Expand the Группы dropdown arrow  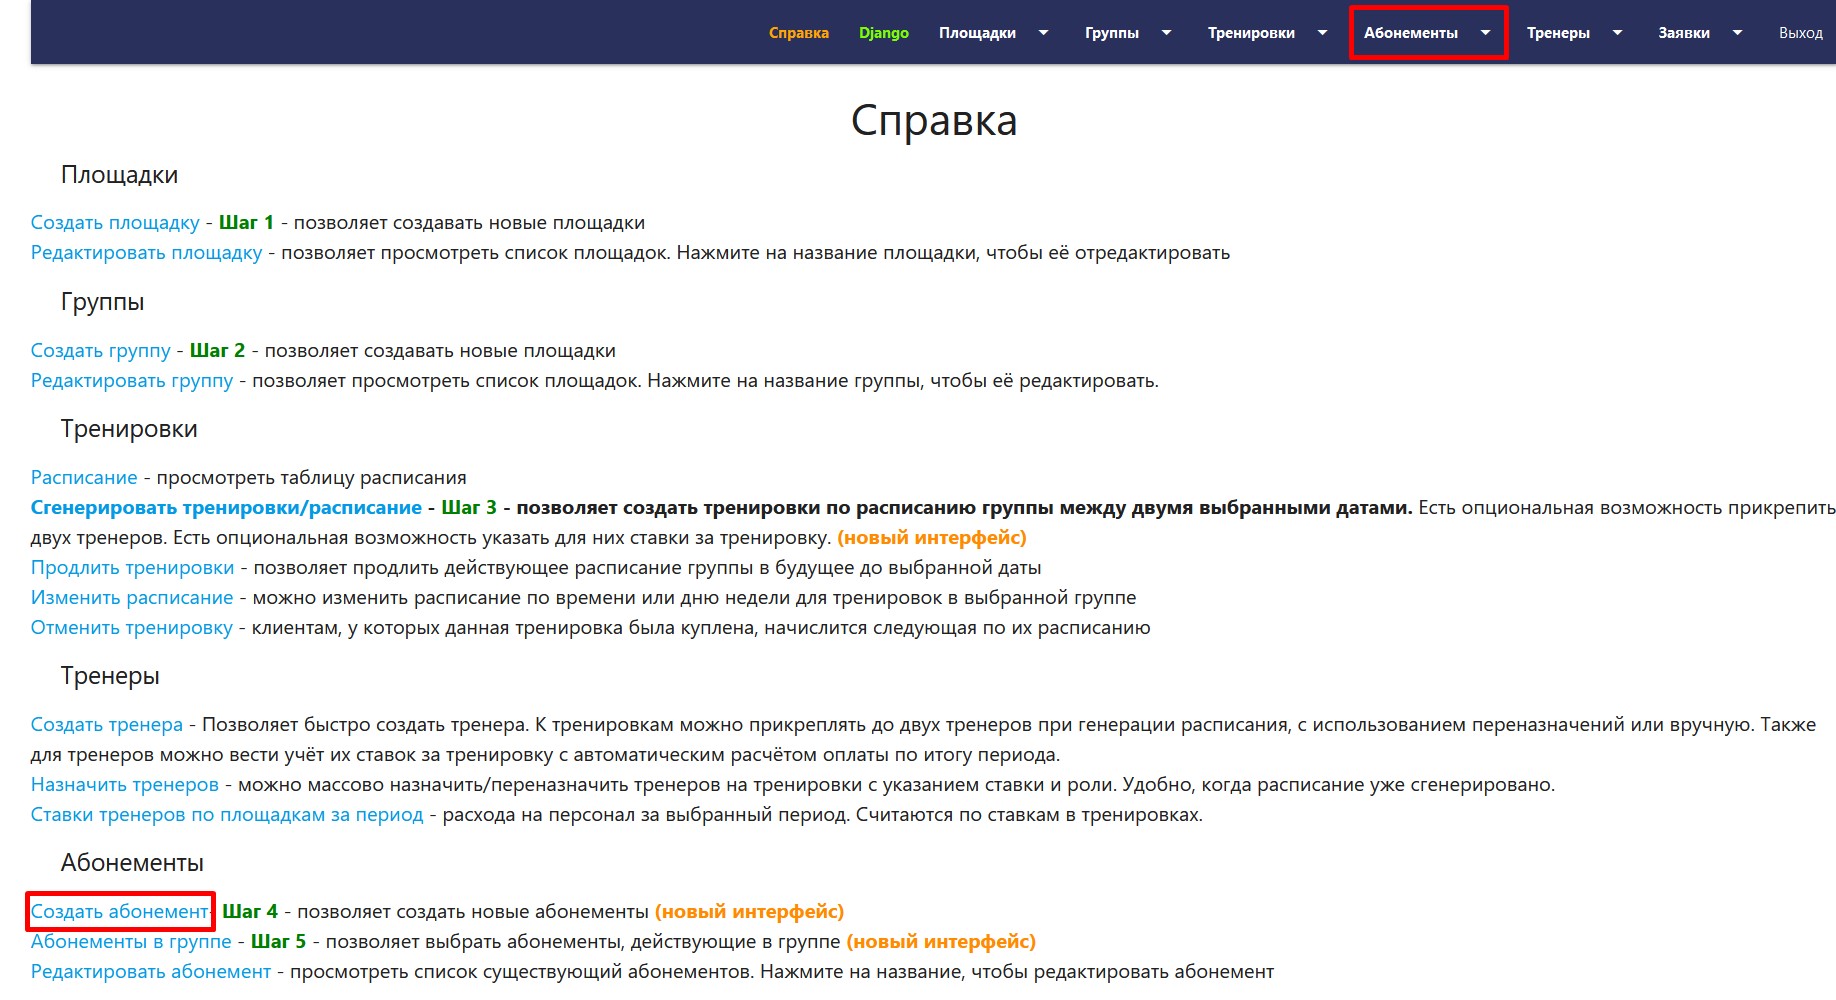[1166, 33]
